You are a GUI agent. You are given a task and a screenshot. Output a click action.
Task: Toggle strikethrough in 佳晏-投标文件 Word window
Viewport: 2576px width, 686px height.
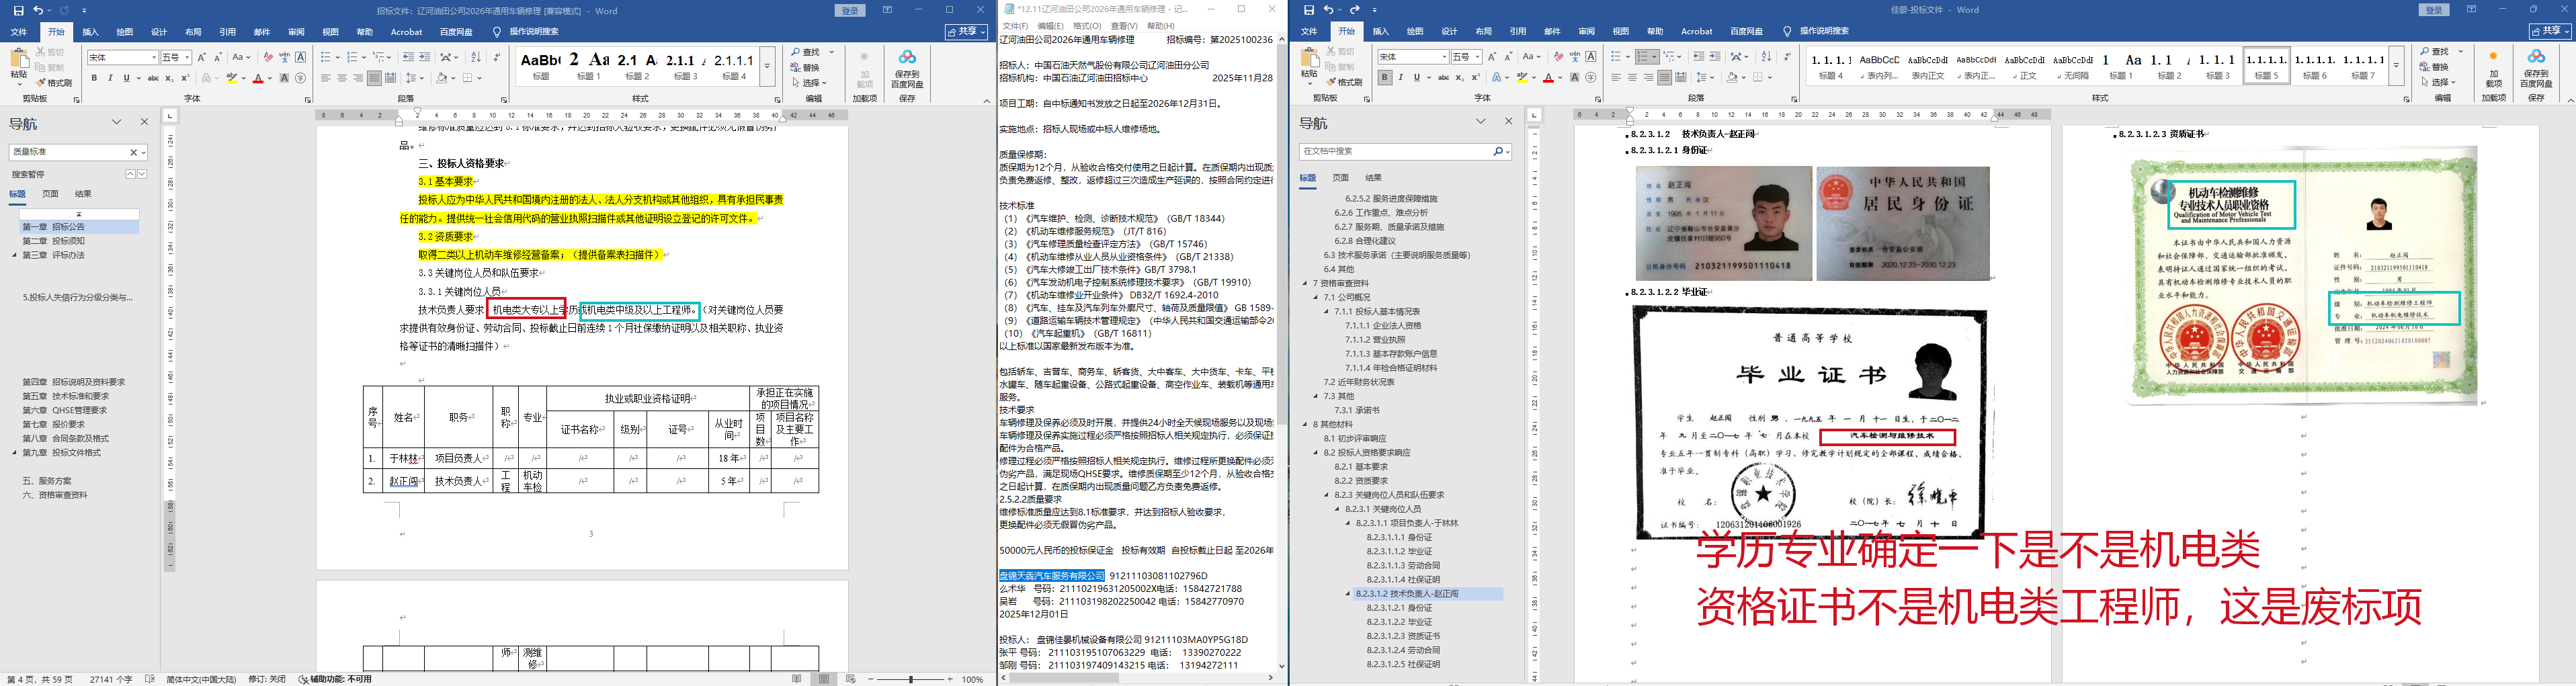[1443, 78]
